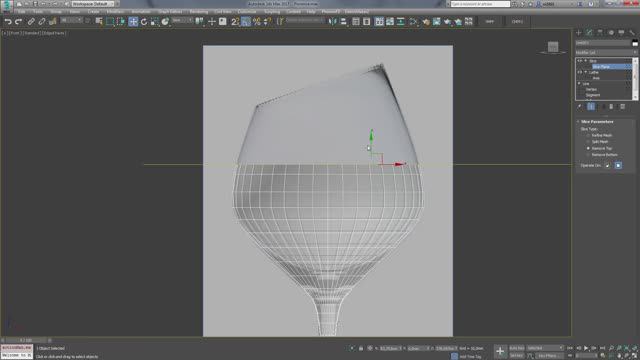Image resolution: width=640 pixels, height=360 pixels.
Task: Activate the Select and Place tool
Action: click(165, 22)
